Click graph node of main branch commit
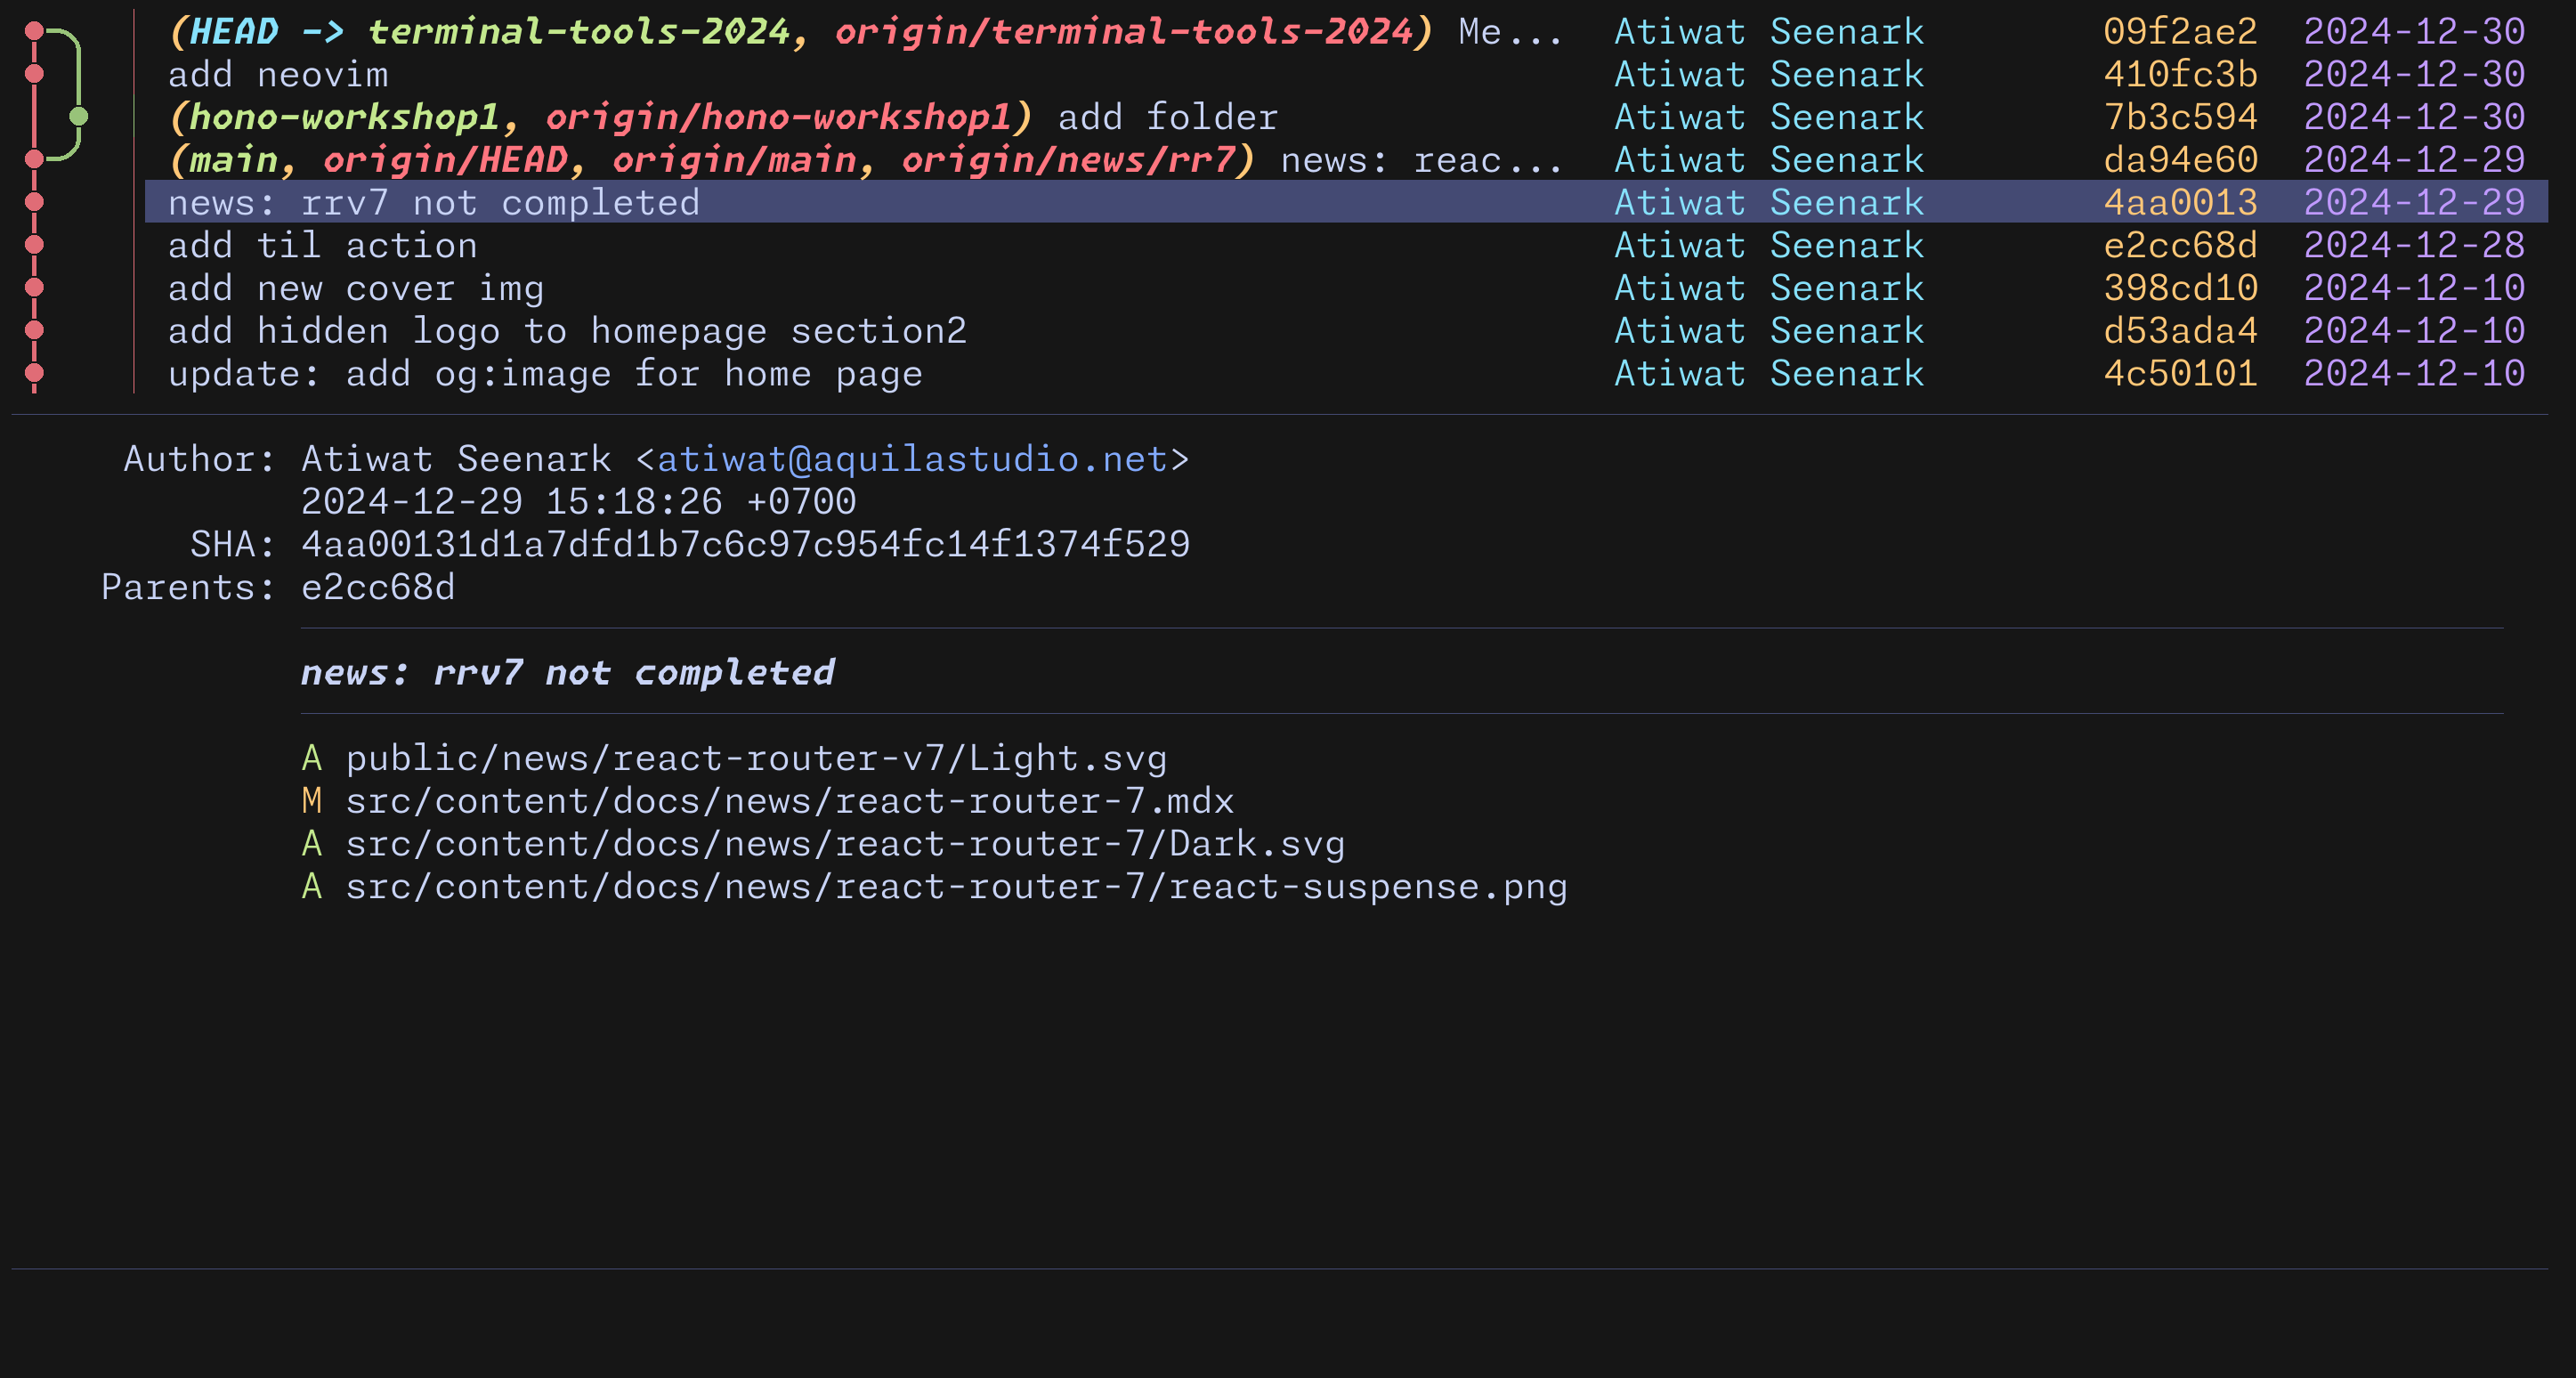The width and height of the screenshot is (2576, 1378). (34, 159)
